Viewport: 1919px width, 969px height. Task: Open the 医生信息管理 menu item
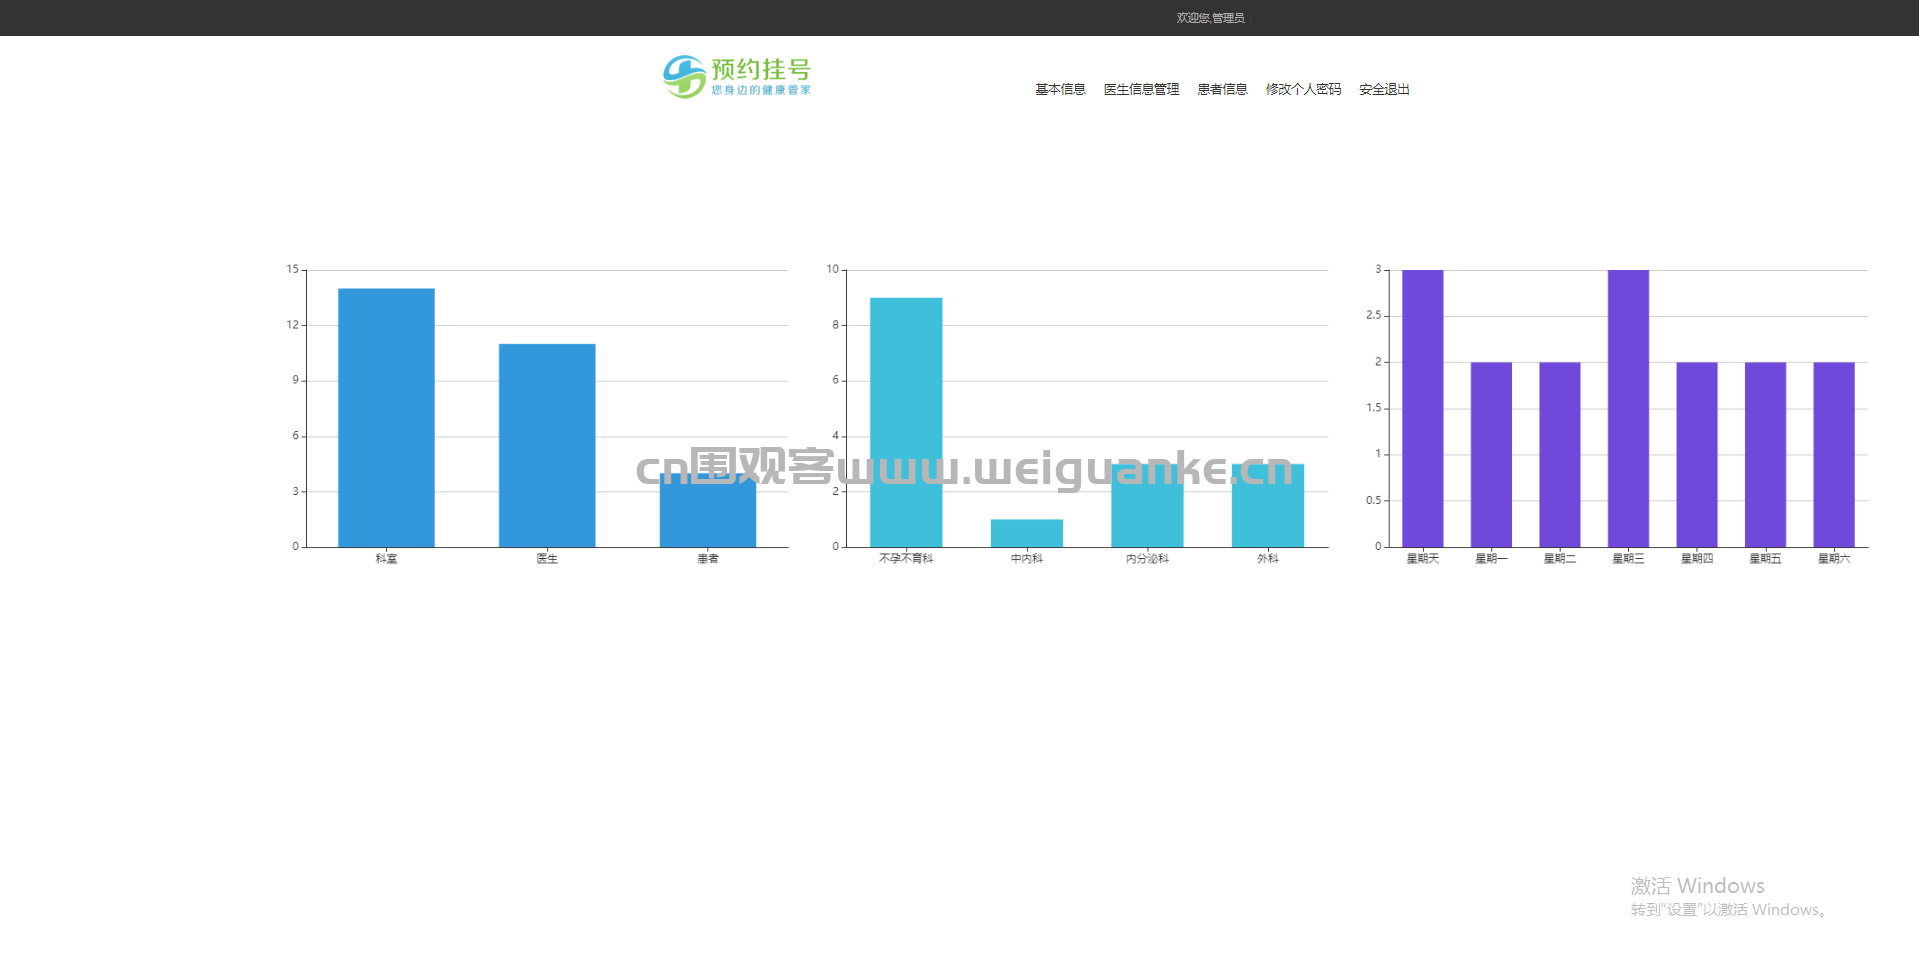coord(1141,90)
